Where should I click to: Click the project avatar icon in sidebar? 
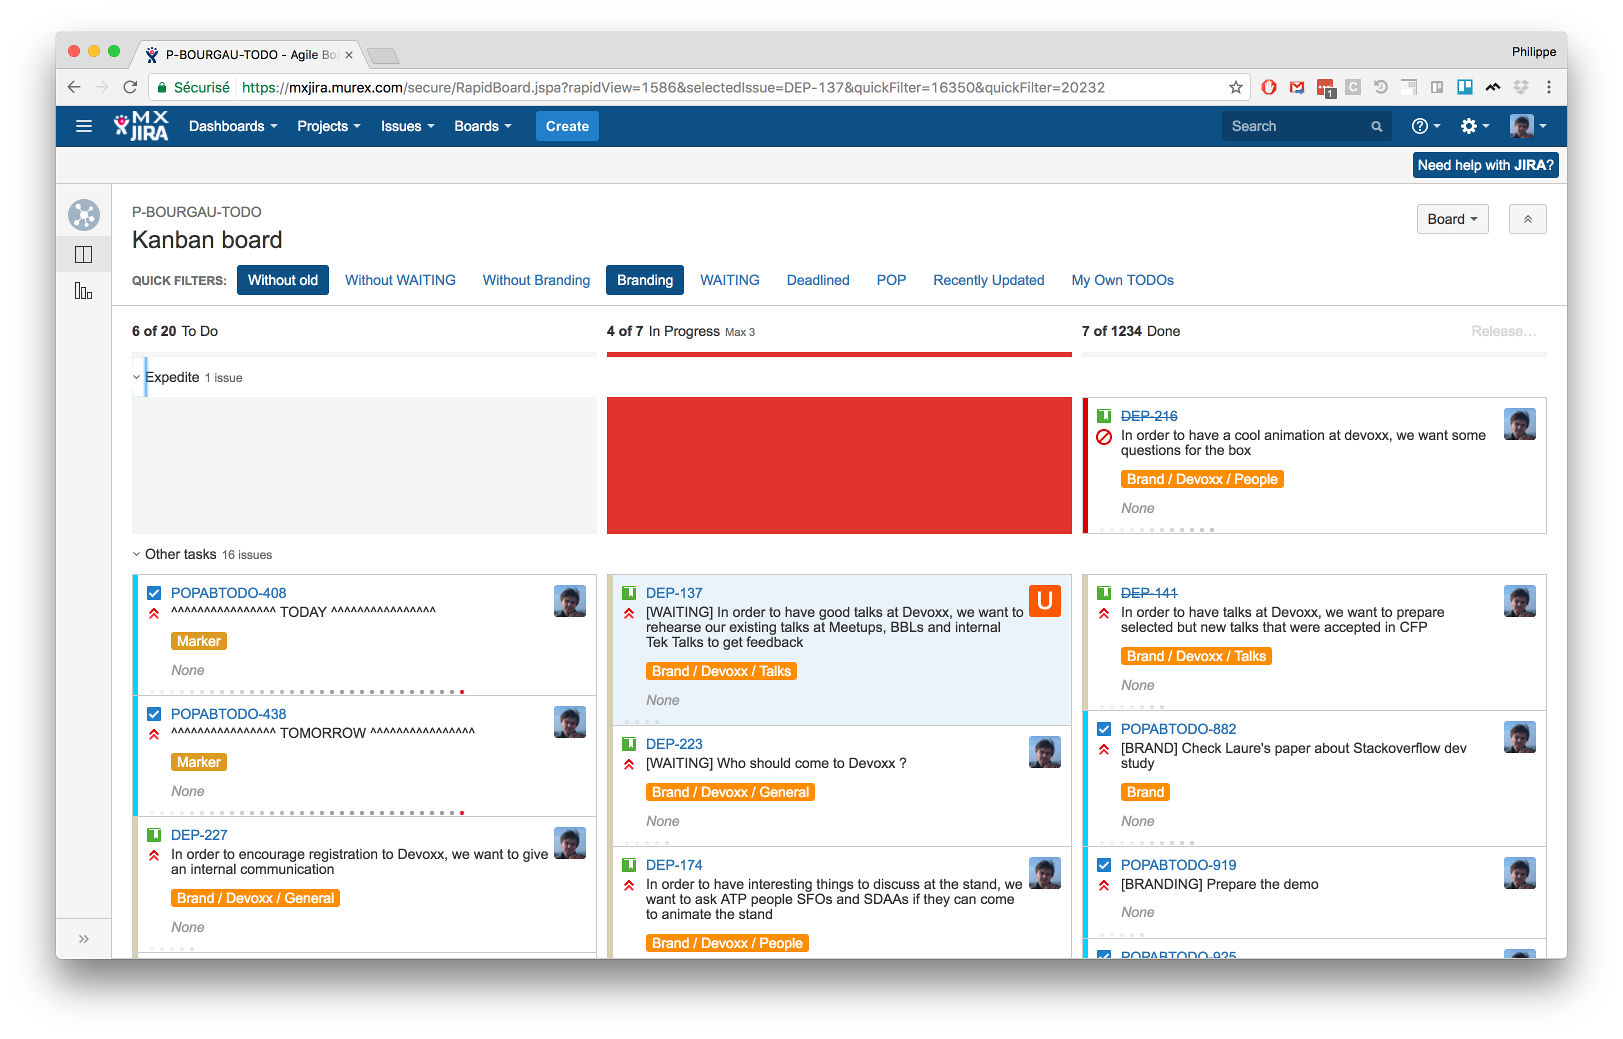(84, 215)
